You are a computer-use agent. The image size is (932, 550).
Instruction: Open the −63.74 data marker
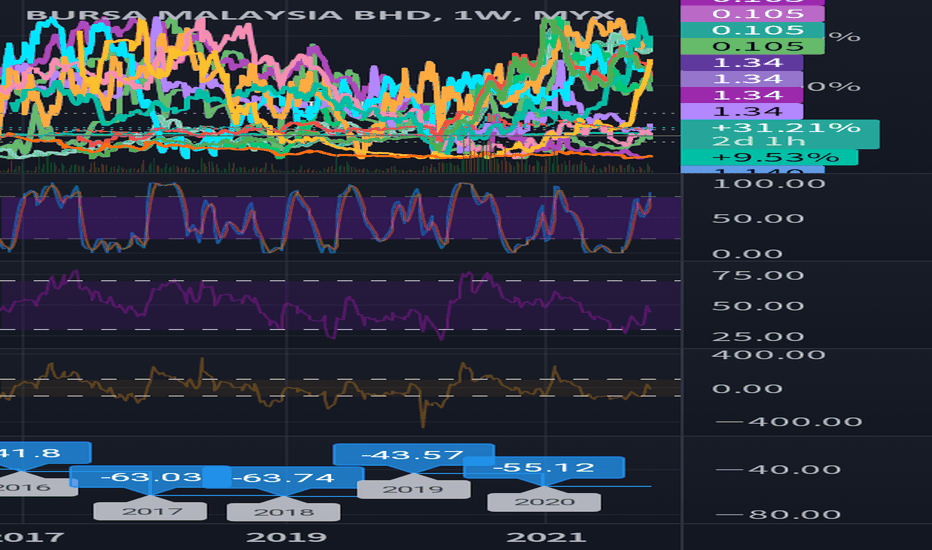283,478
